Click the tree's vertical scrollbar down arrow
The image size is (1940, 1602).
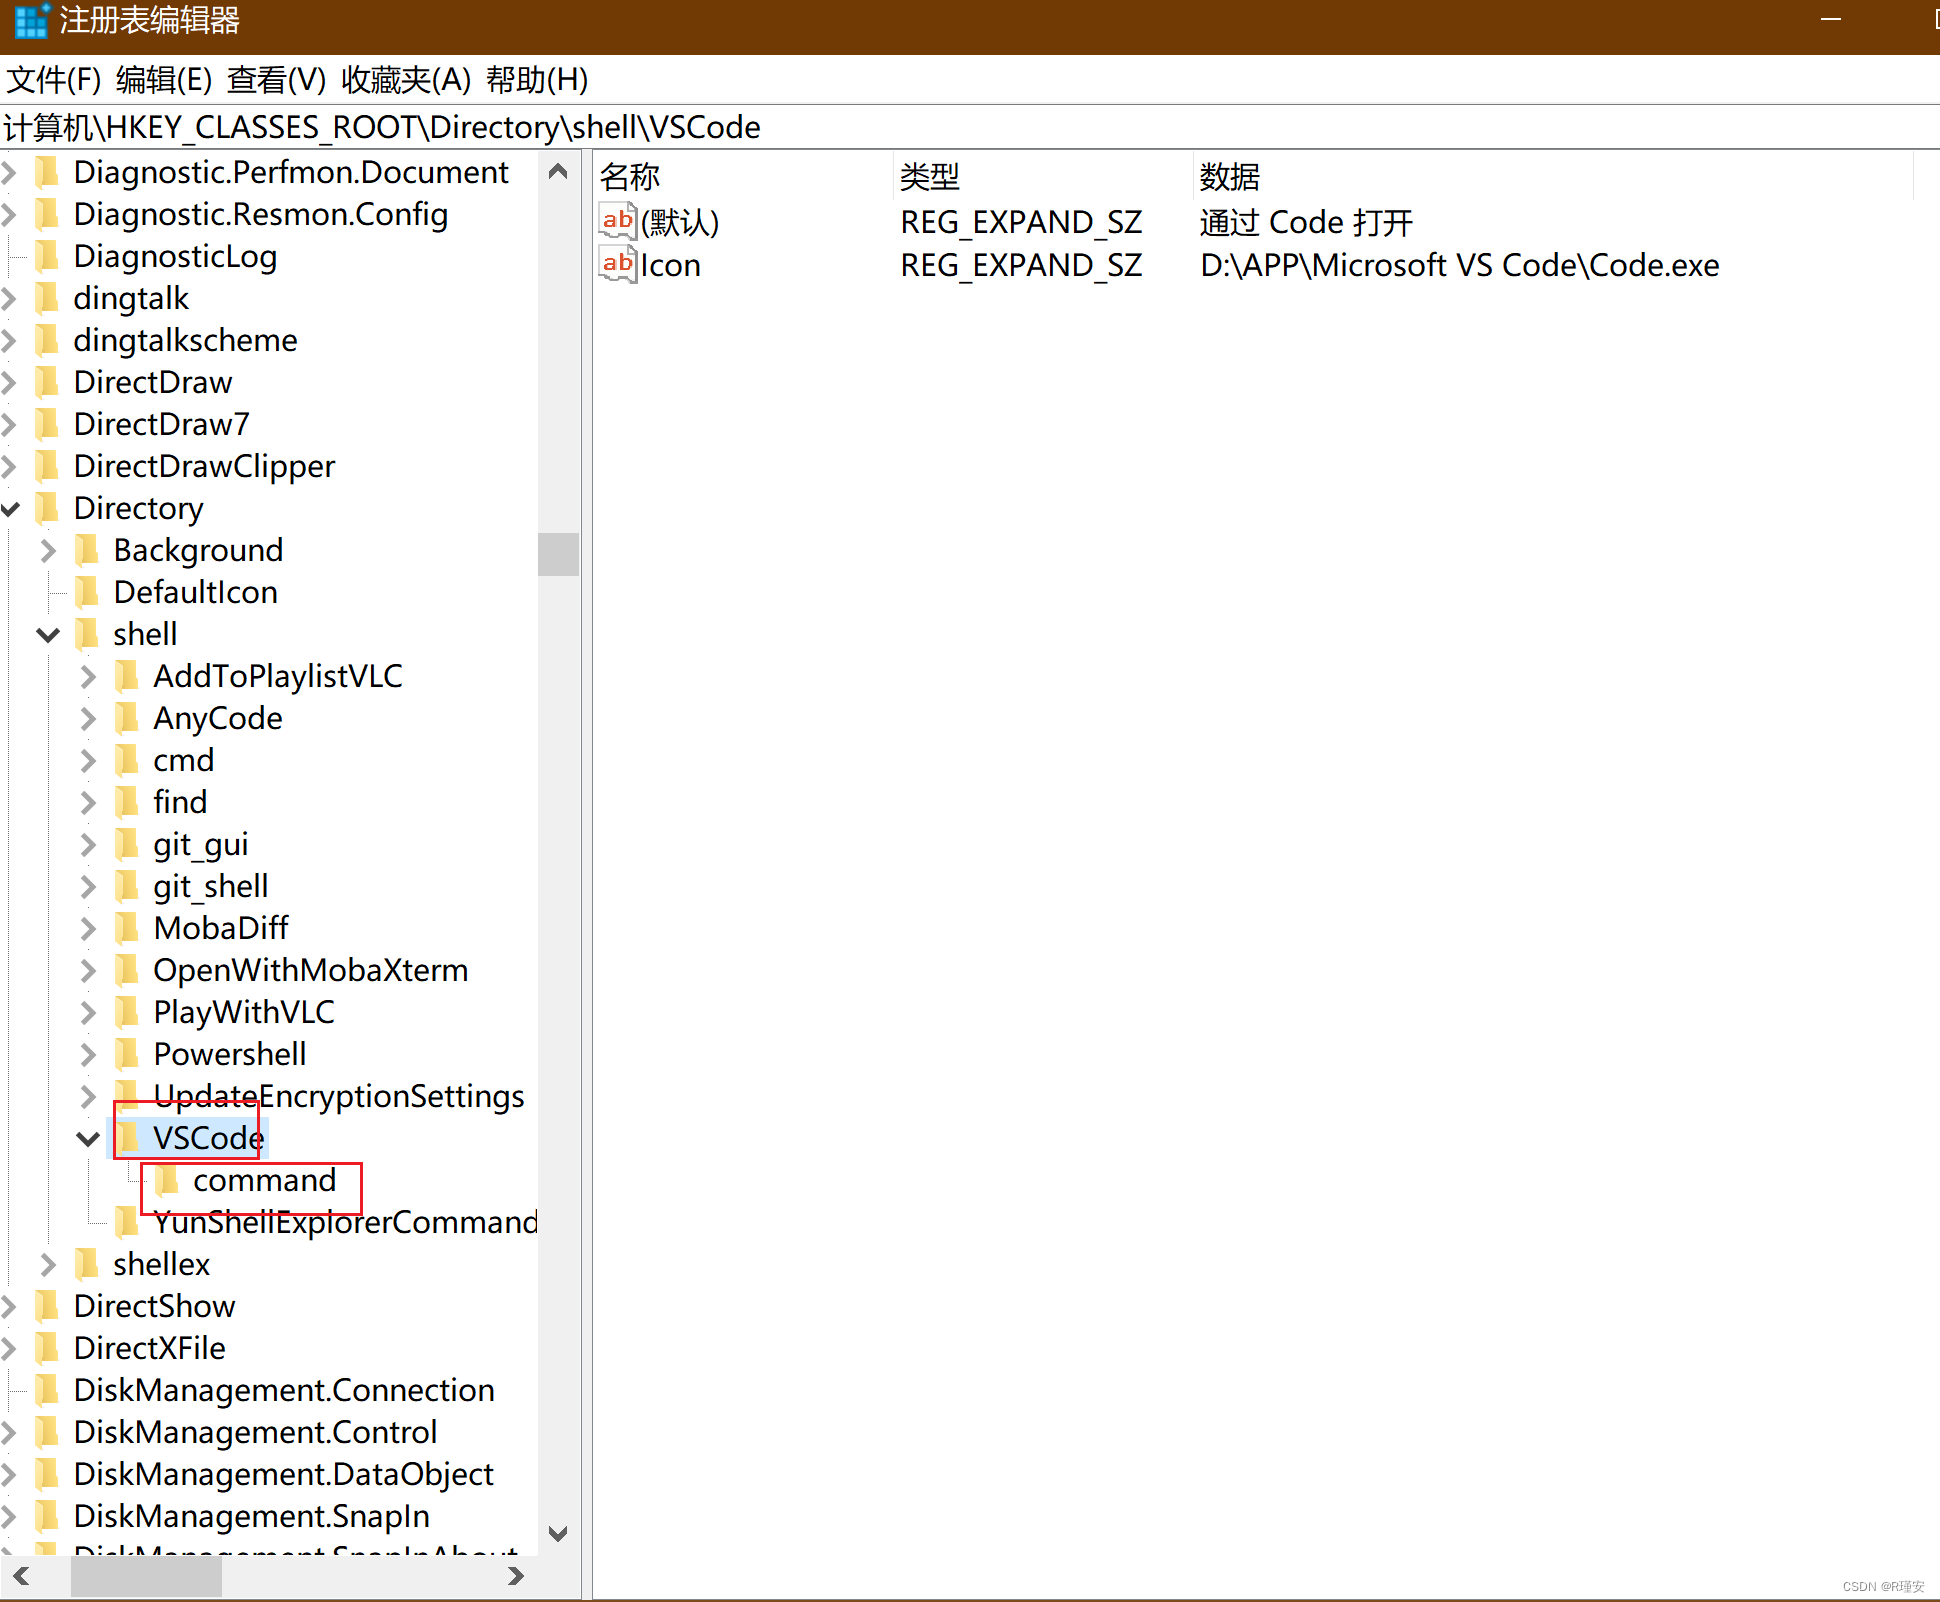(x=558, y=1533)
